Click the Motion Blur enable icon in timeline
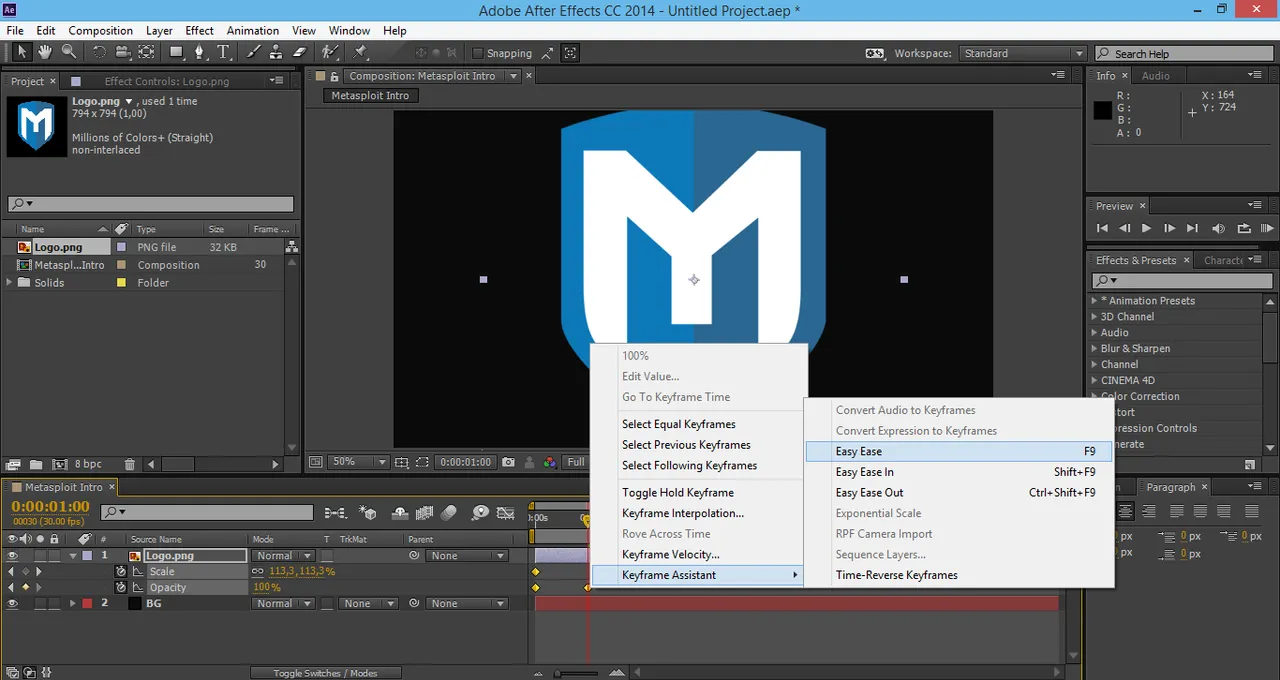This screenshot has width=1280, height=680. pos(449,513)
